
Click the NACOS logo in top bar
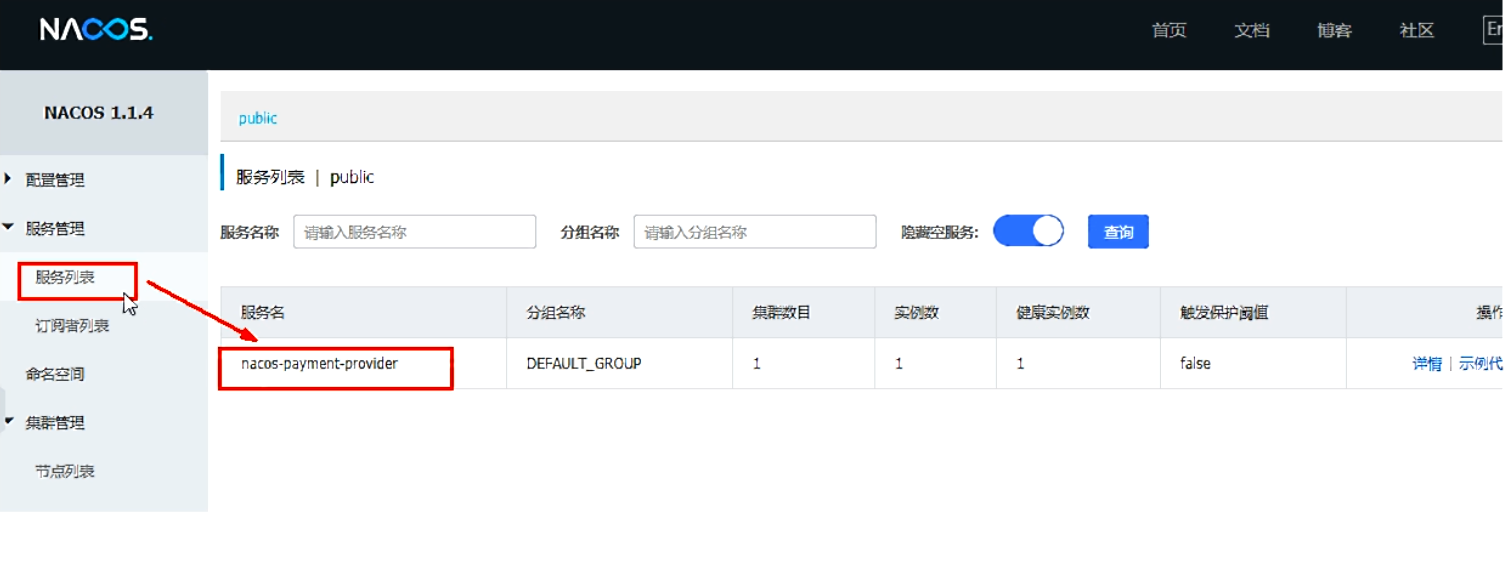[95, 29]
